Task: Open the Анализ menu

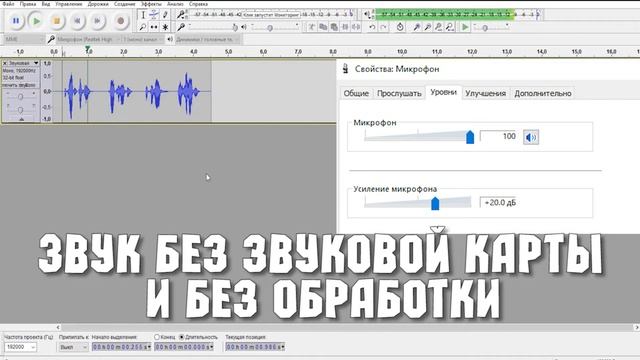Action: pyautogui.click(x=175, y=4)
